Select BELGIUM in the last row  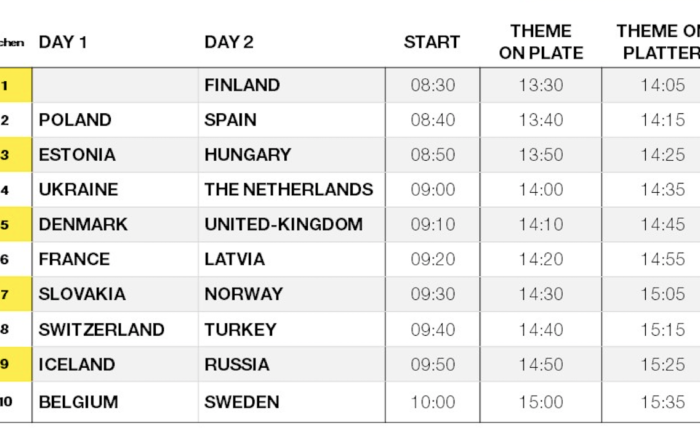[x=79, y=402]
